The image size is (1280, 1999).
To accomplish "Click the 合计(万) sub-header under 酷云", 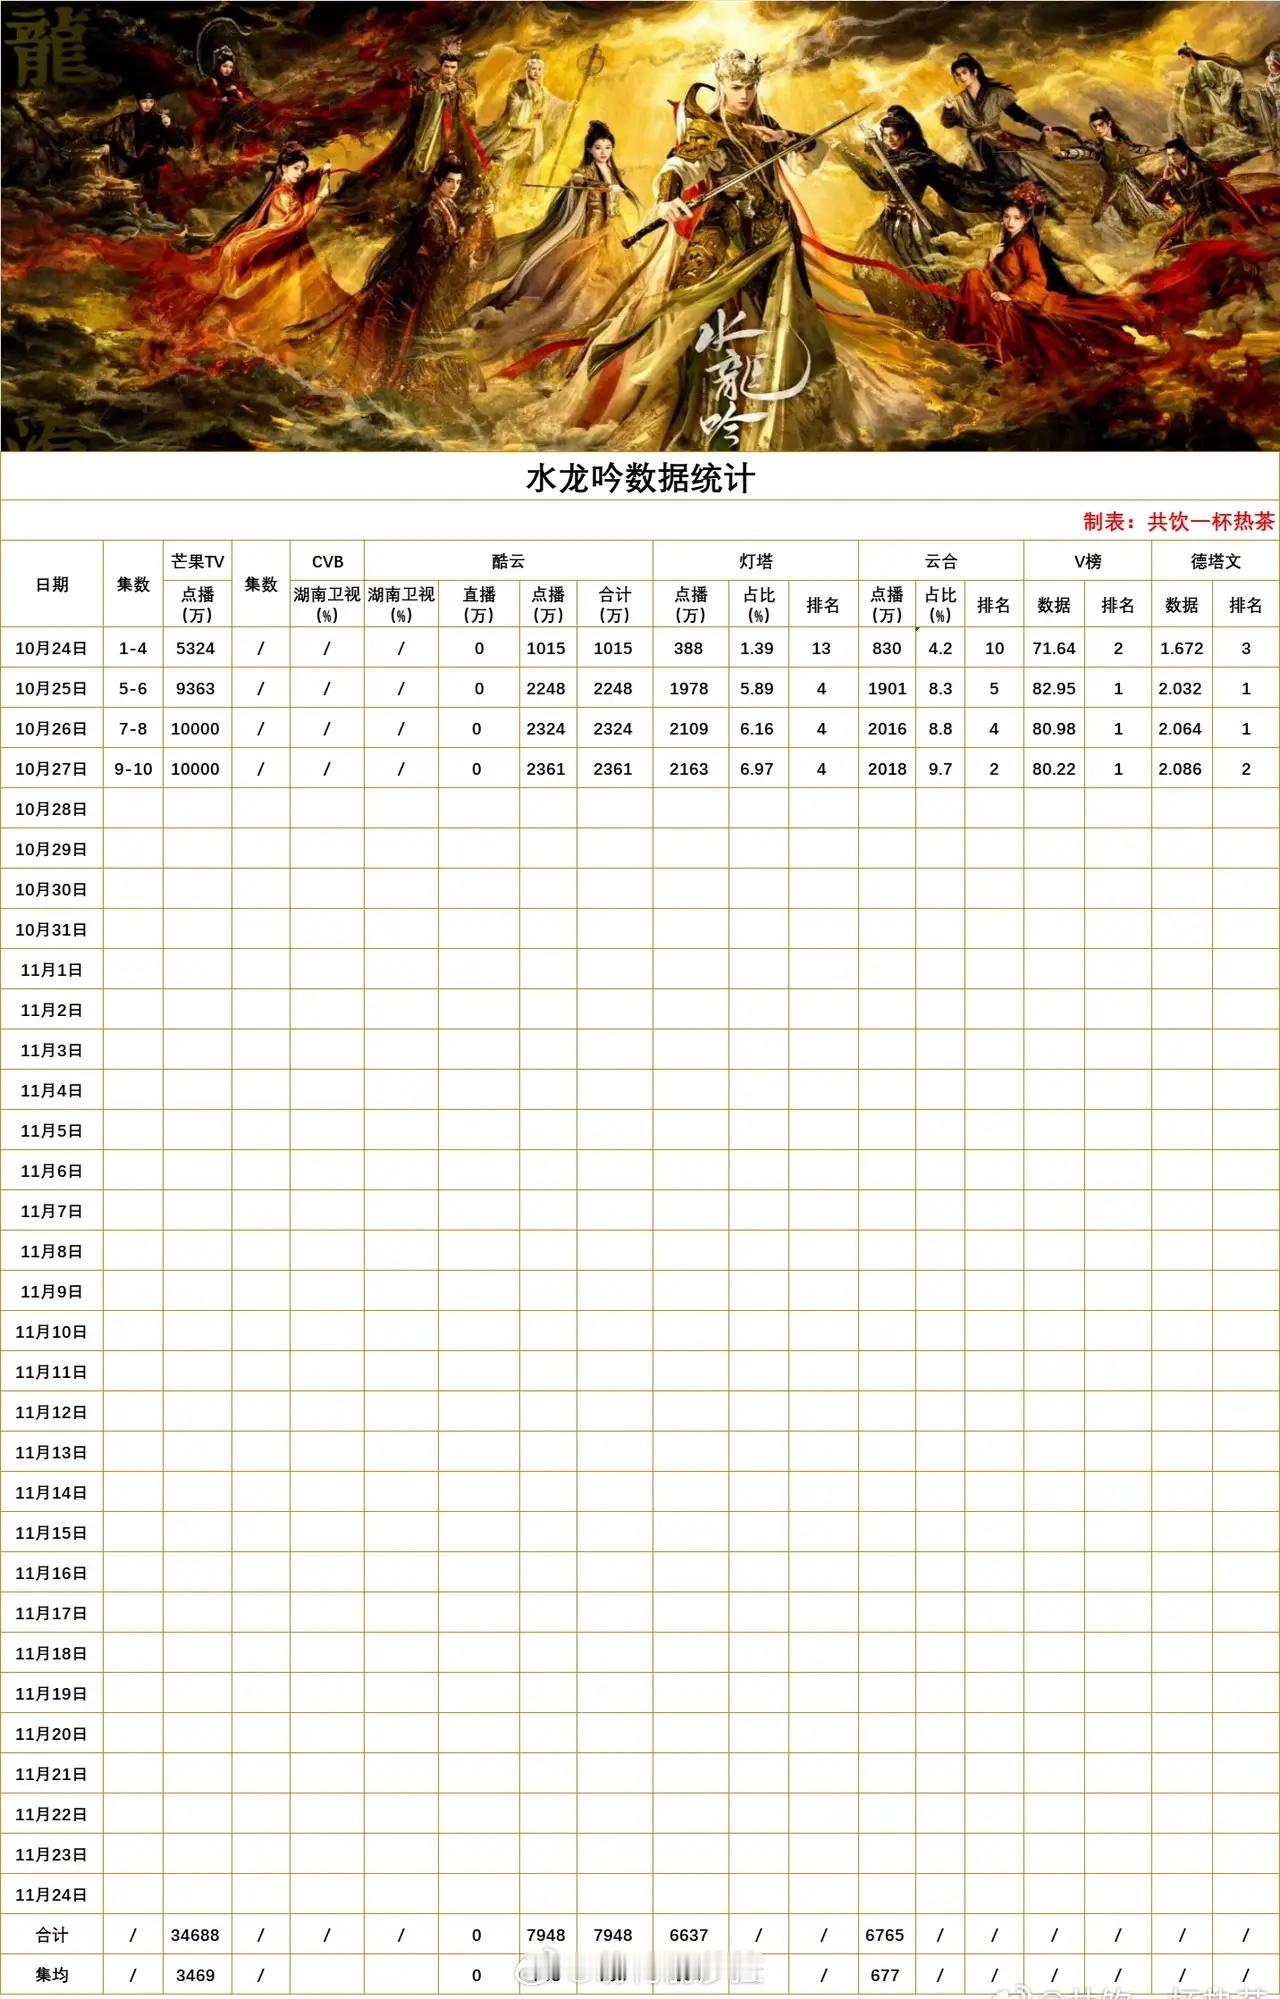I will coord(614,604).
